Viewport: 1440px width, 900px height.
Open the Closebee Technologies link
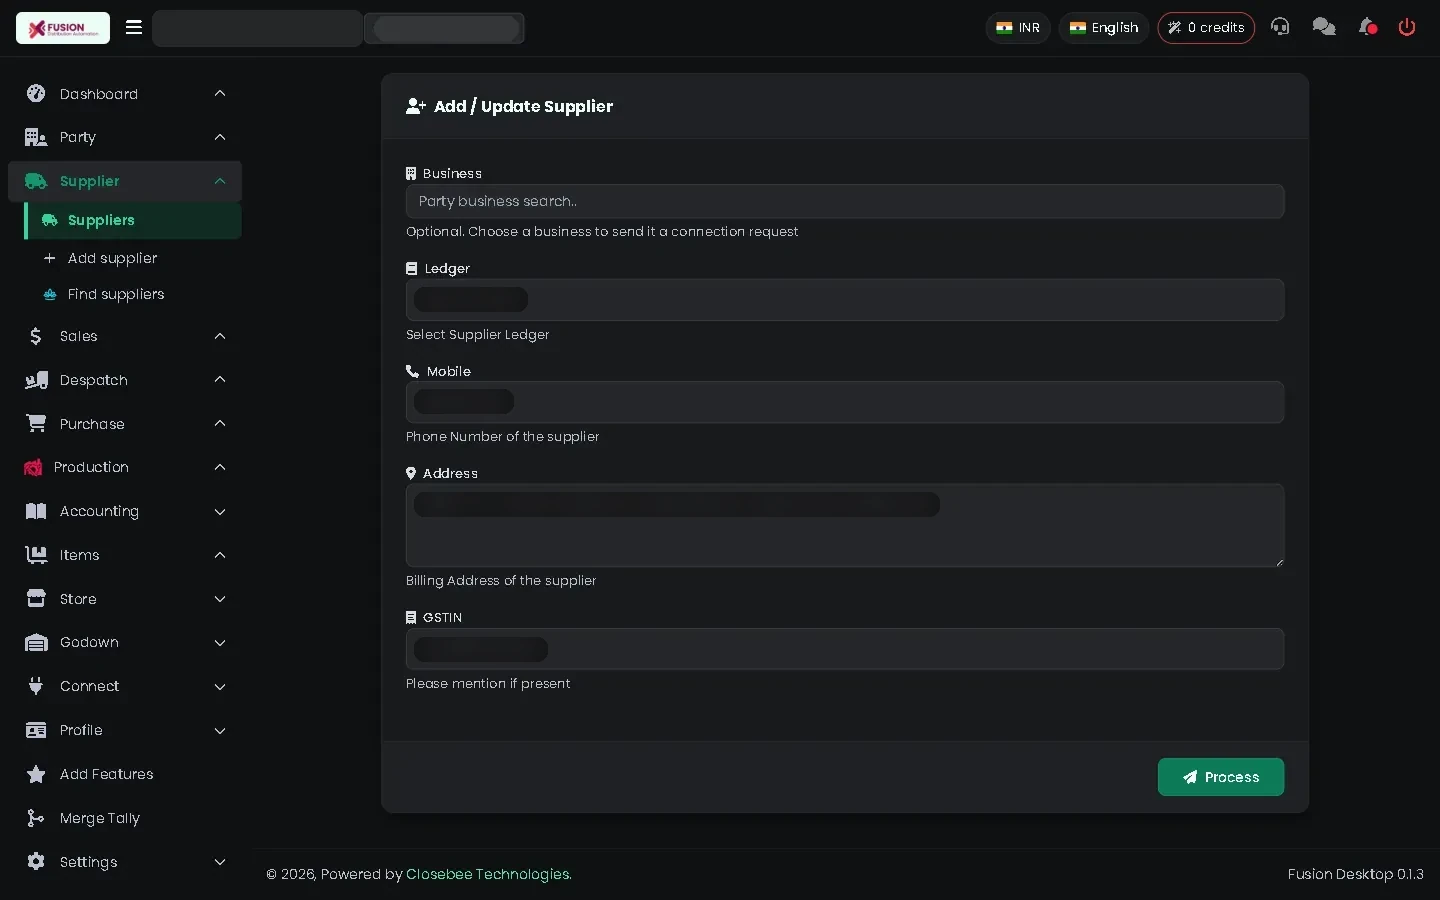(489, 874)
